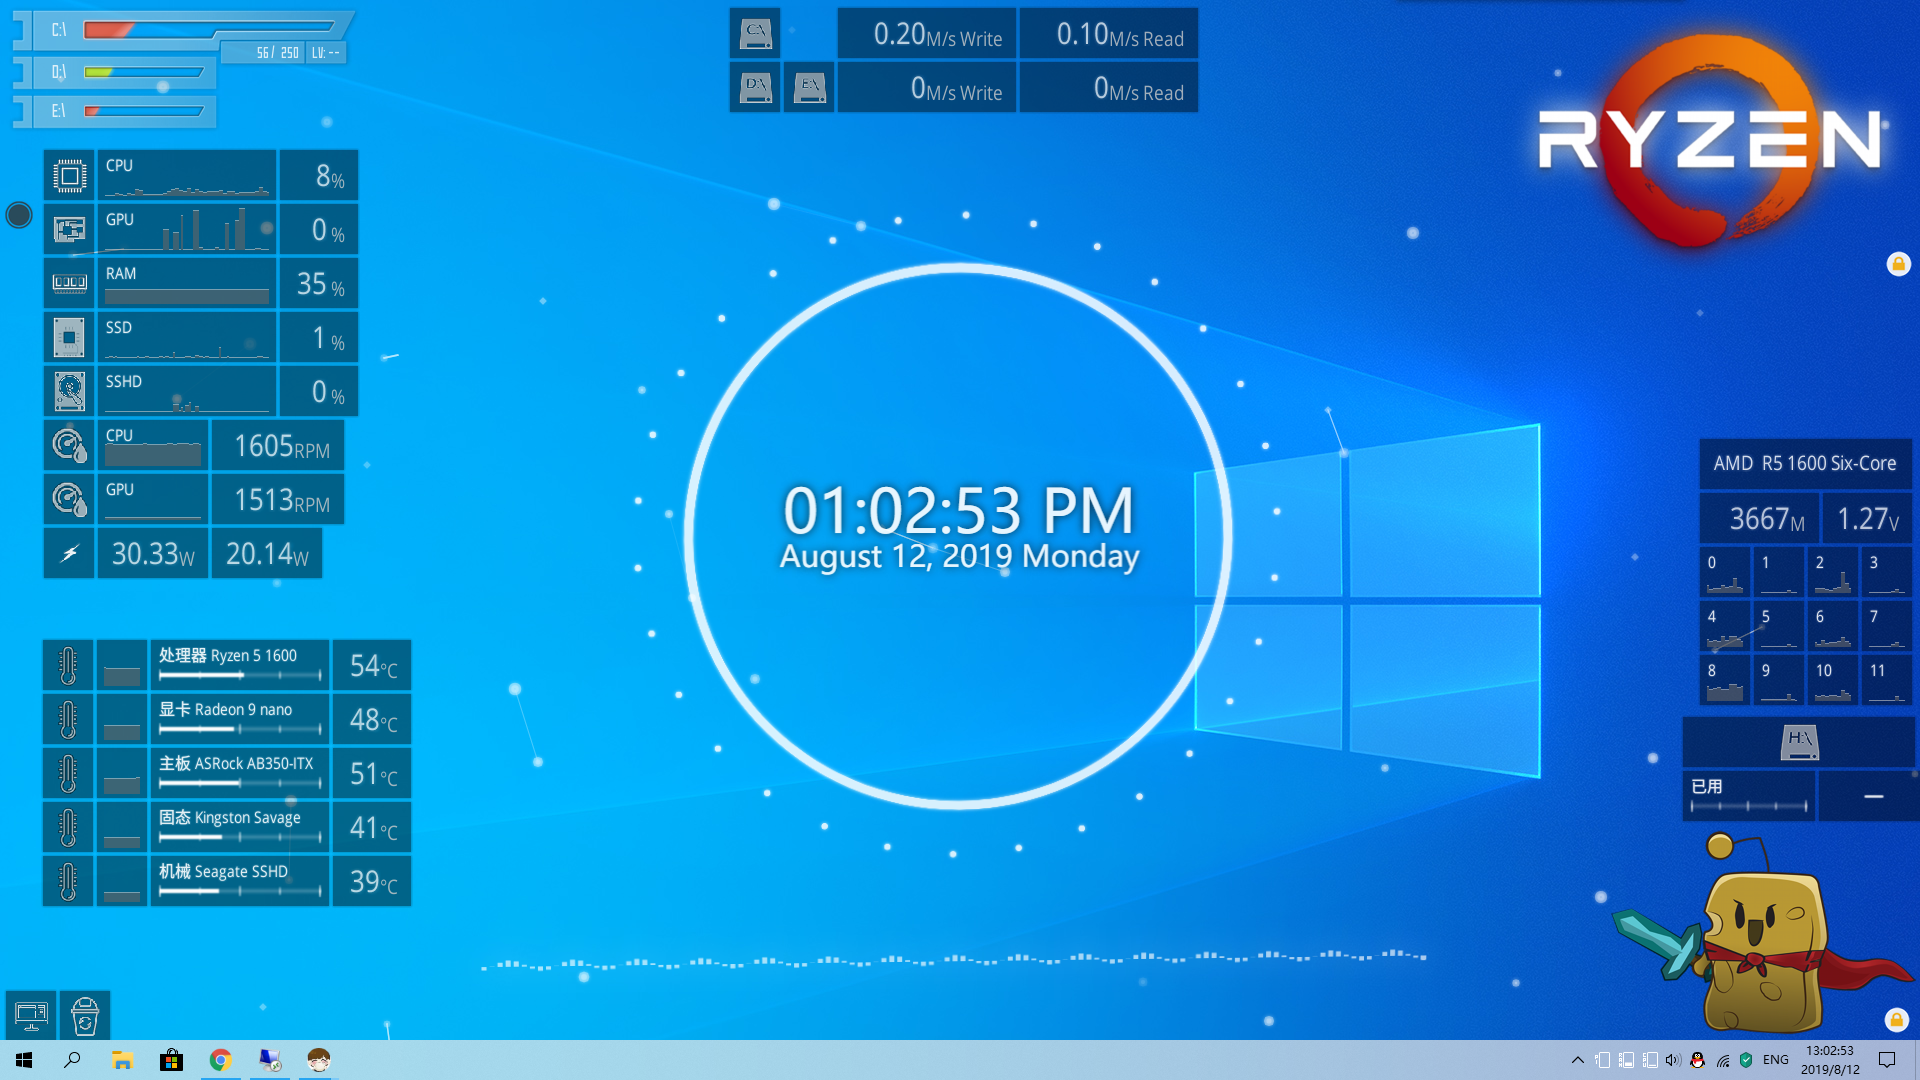The image size is (1920, 1080).
Task: Toggle the dark circle button left of GPU meter
Action: point(19,215)
